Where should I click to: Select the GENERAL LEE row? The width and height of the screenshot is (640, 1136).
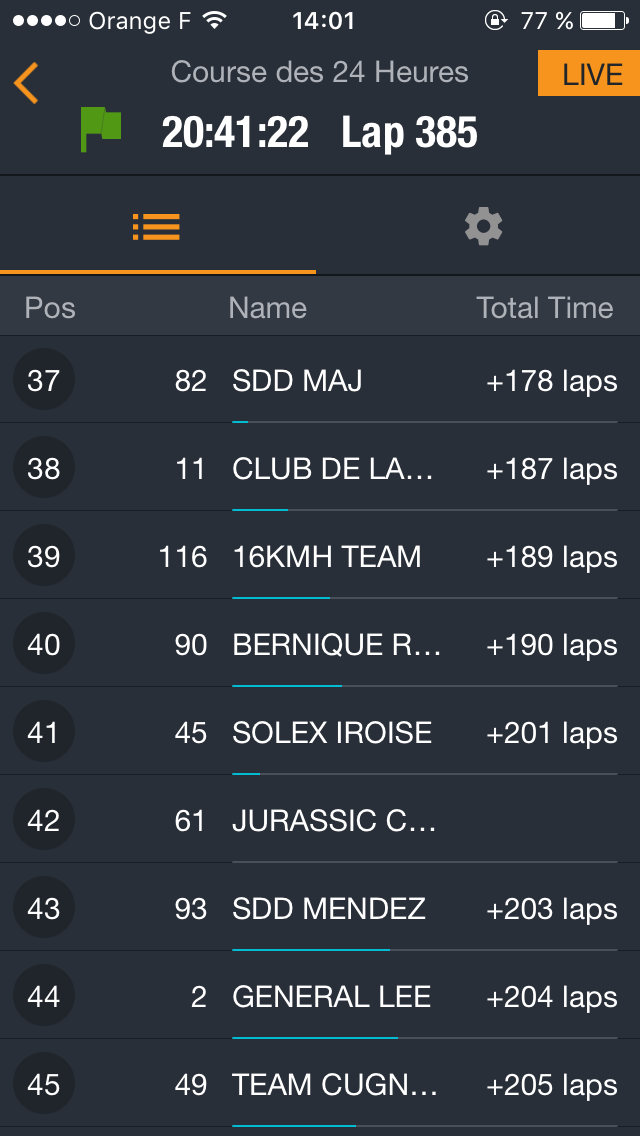(x=331, y=997)
